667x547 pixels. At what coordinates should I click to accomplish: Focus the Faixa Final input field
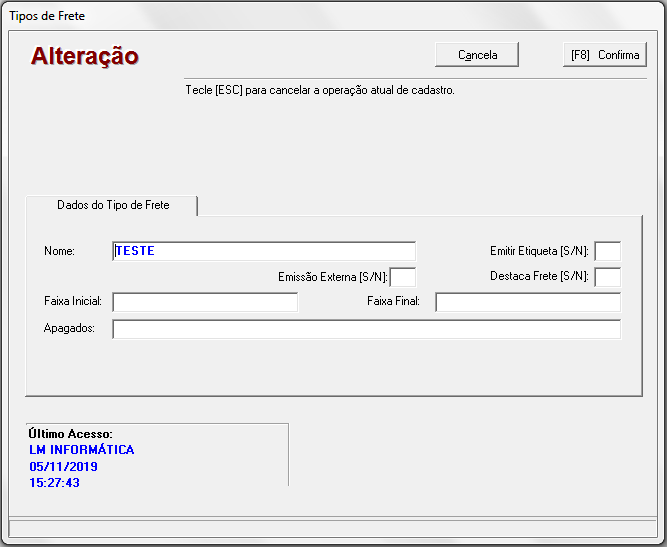click(x=527, y=302)
